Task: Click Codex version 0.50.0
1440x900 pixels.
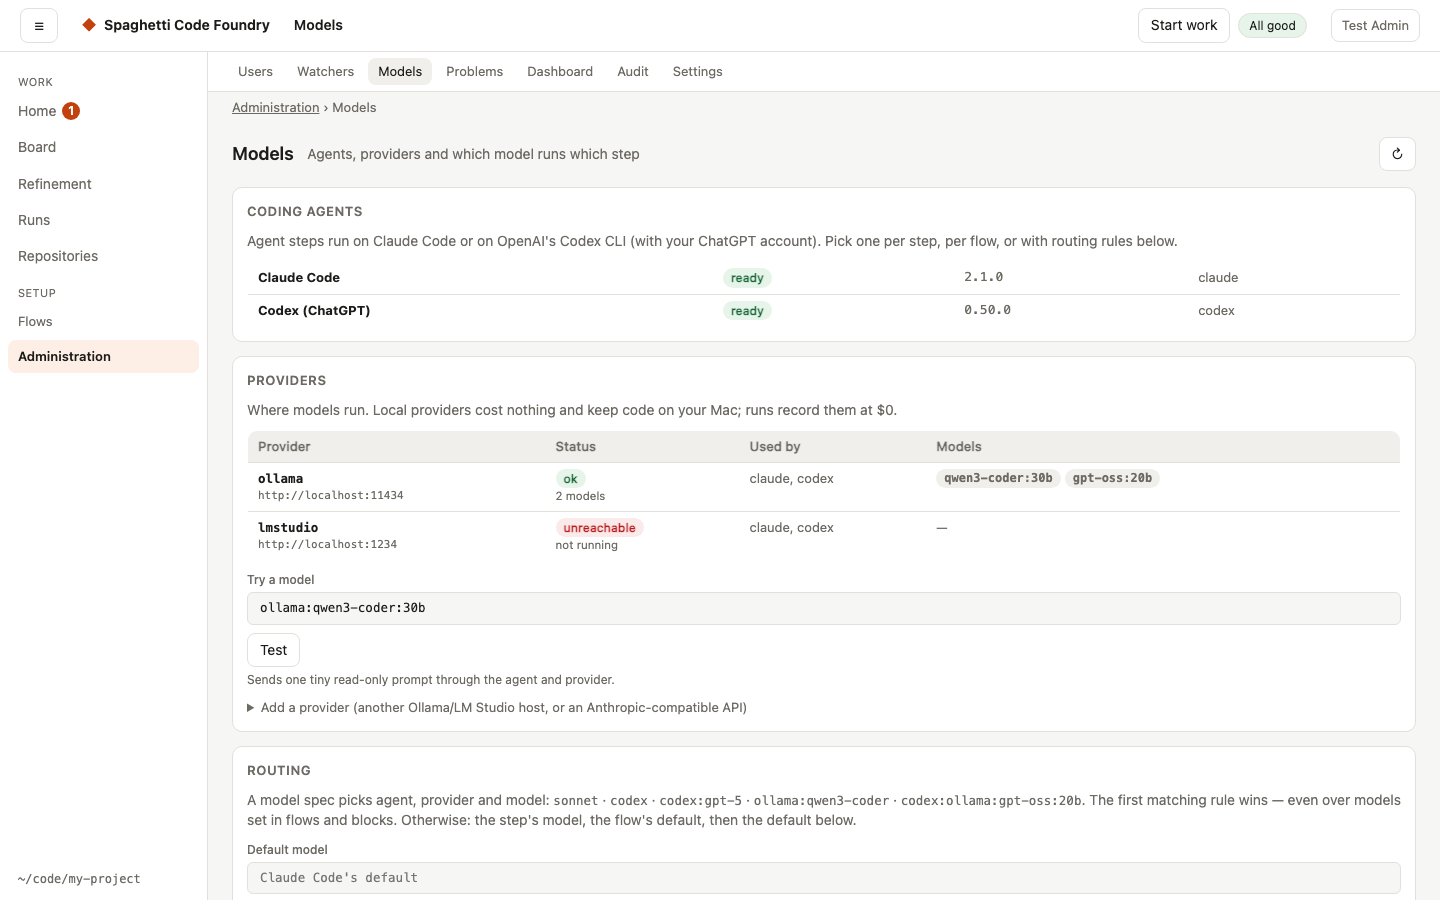Action: pyautogui.click(x=987, y=310)
